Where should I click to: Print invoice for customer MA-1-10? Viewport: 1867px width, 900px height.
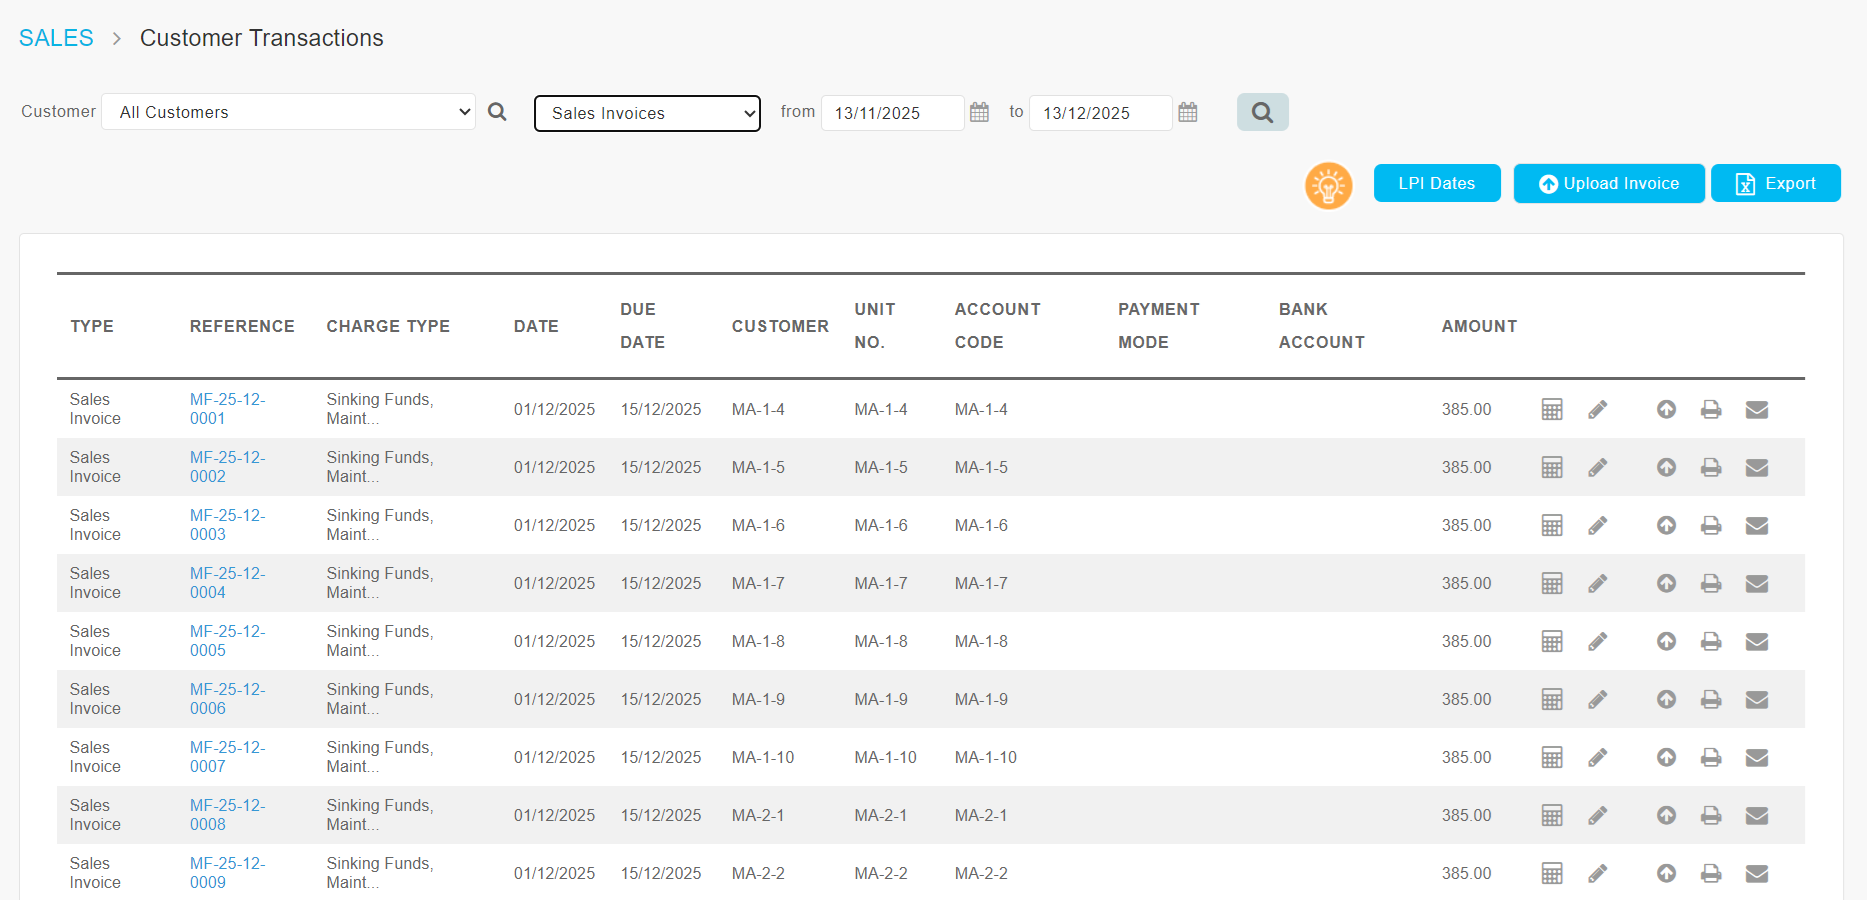click(x=1711, y=757)
